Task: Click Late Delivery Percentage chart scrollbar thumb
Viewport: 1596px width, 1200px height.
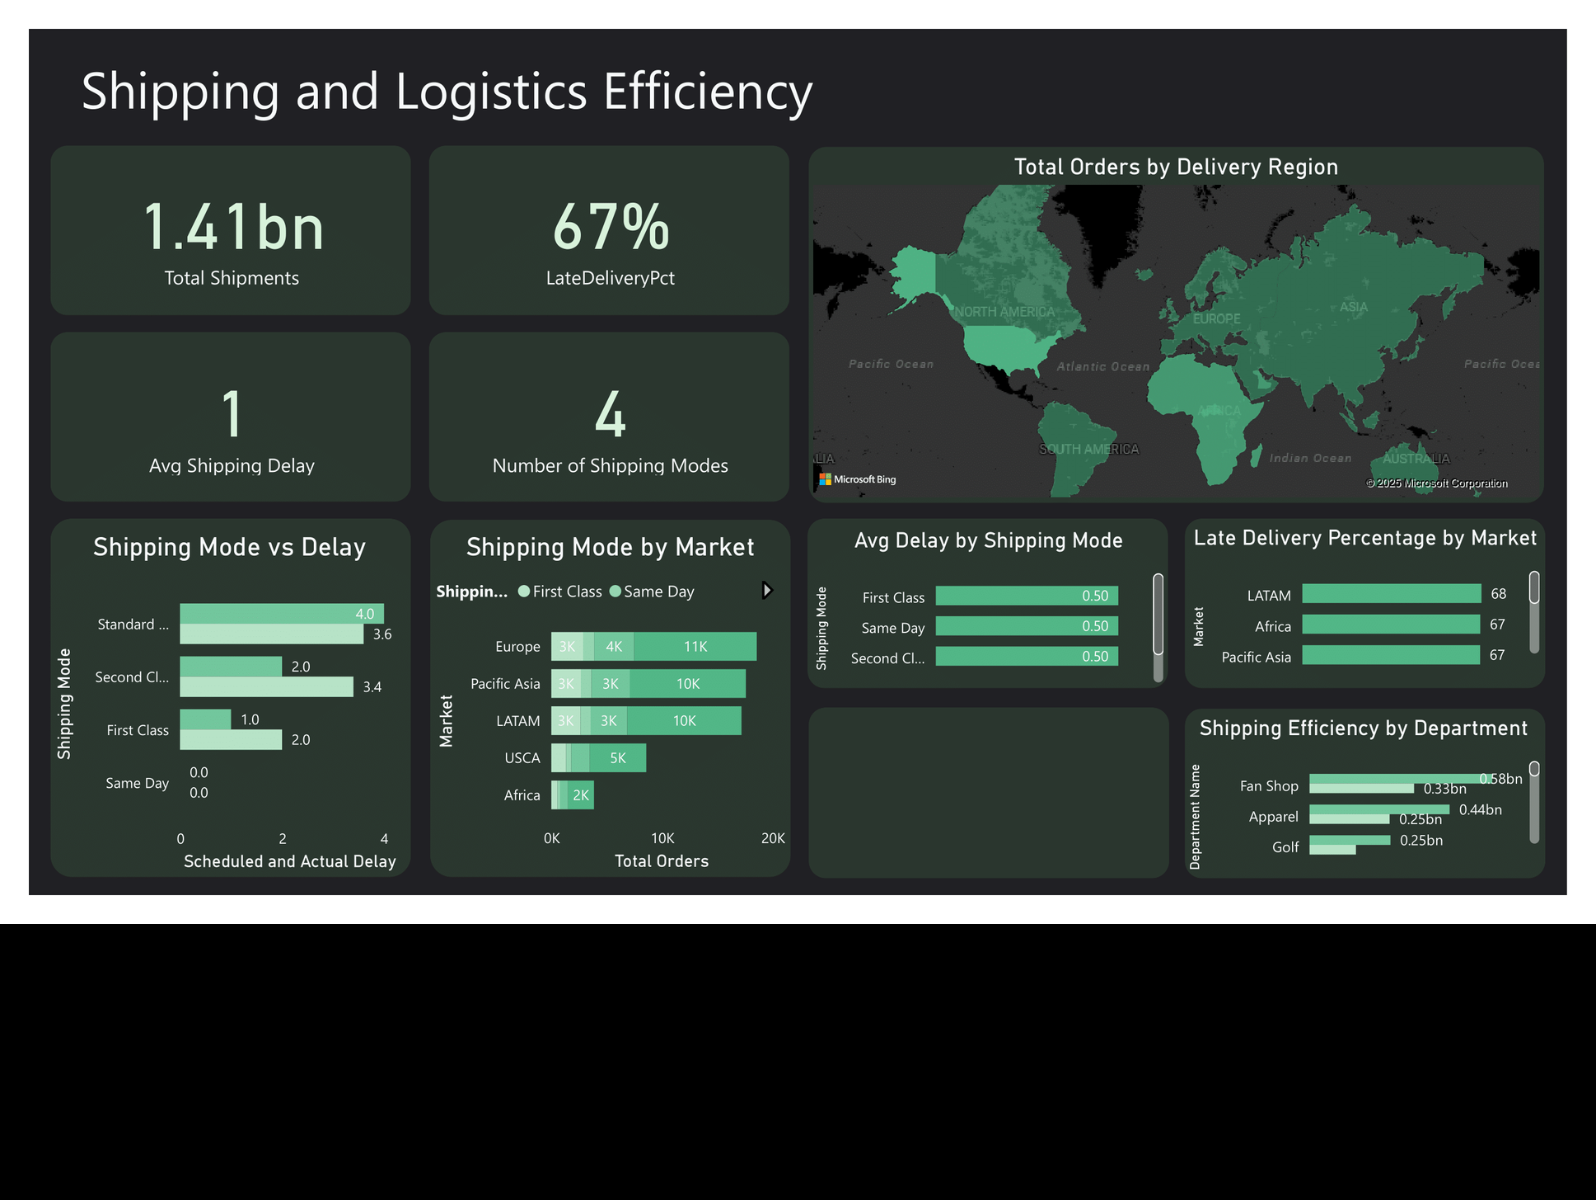Action: [1534, 588]
